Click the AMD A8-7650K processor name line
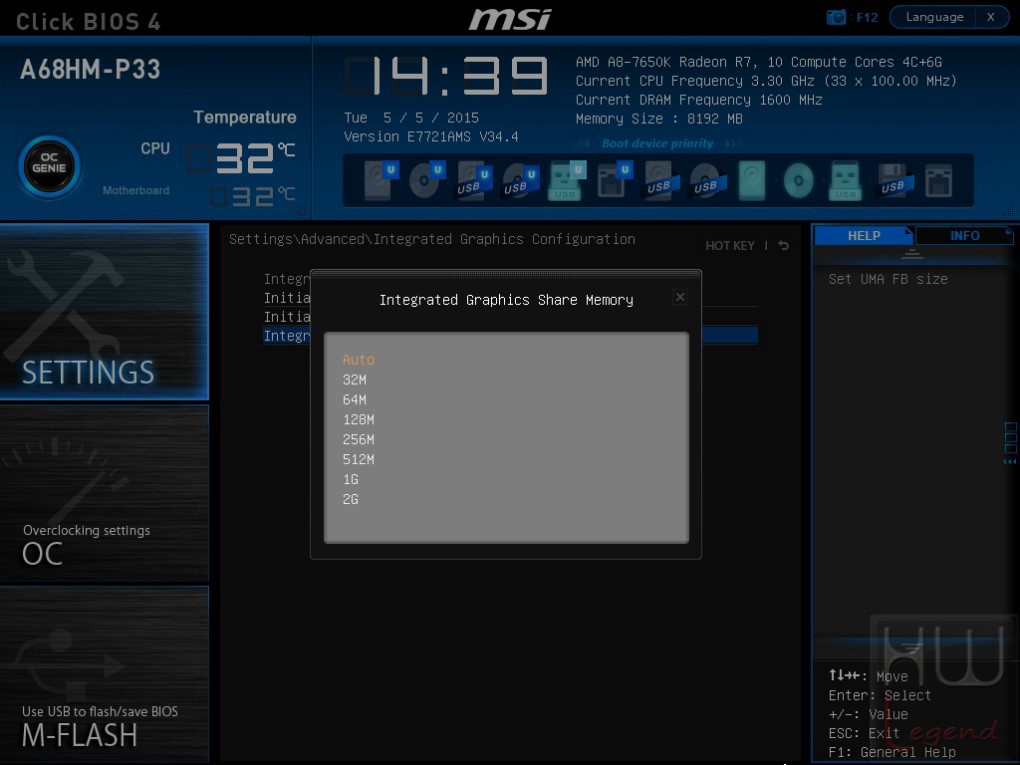1020x765 pixels. coord(758,62)
